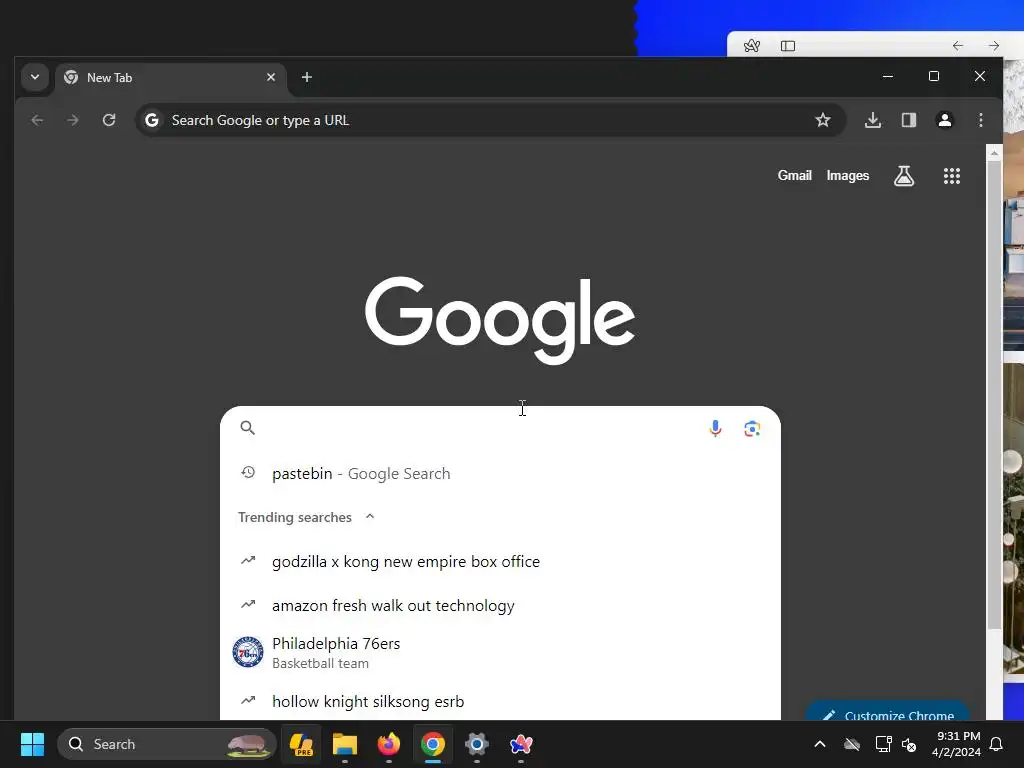1024x768 pixels.
Task: Open clock and date 9:31 PM
Action: [x=956, y=744]
